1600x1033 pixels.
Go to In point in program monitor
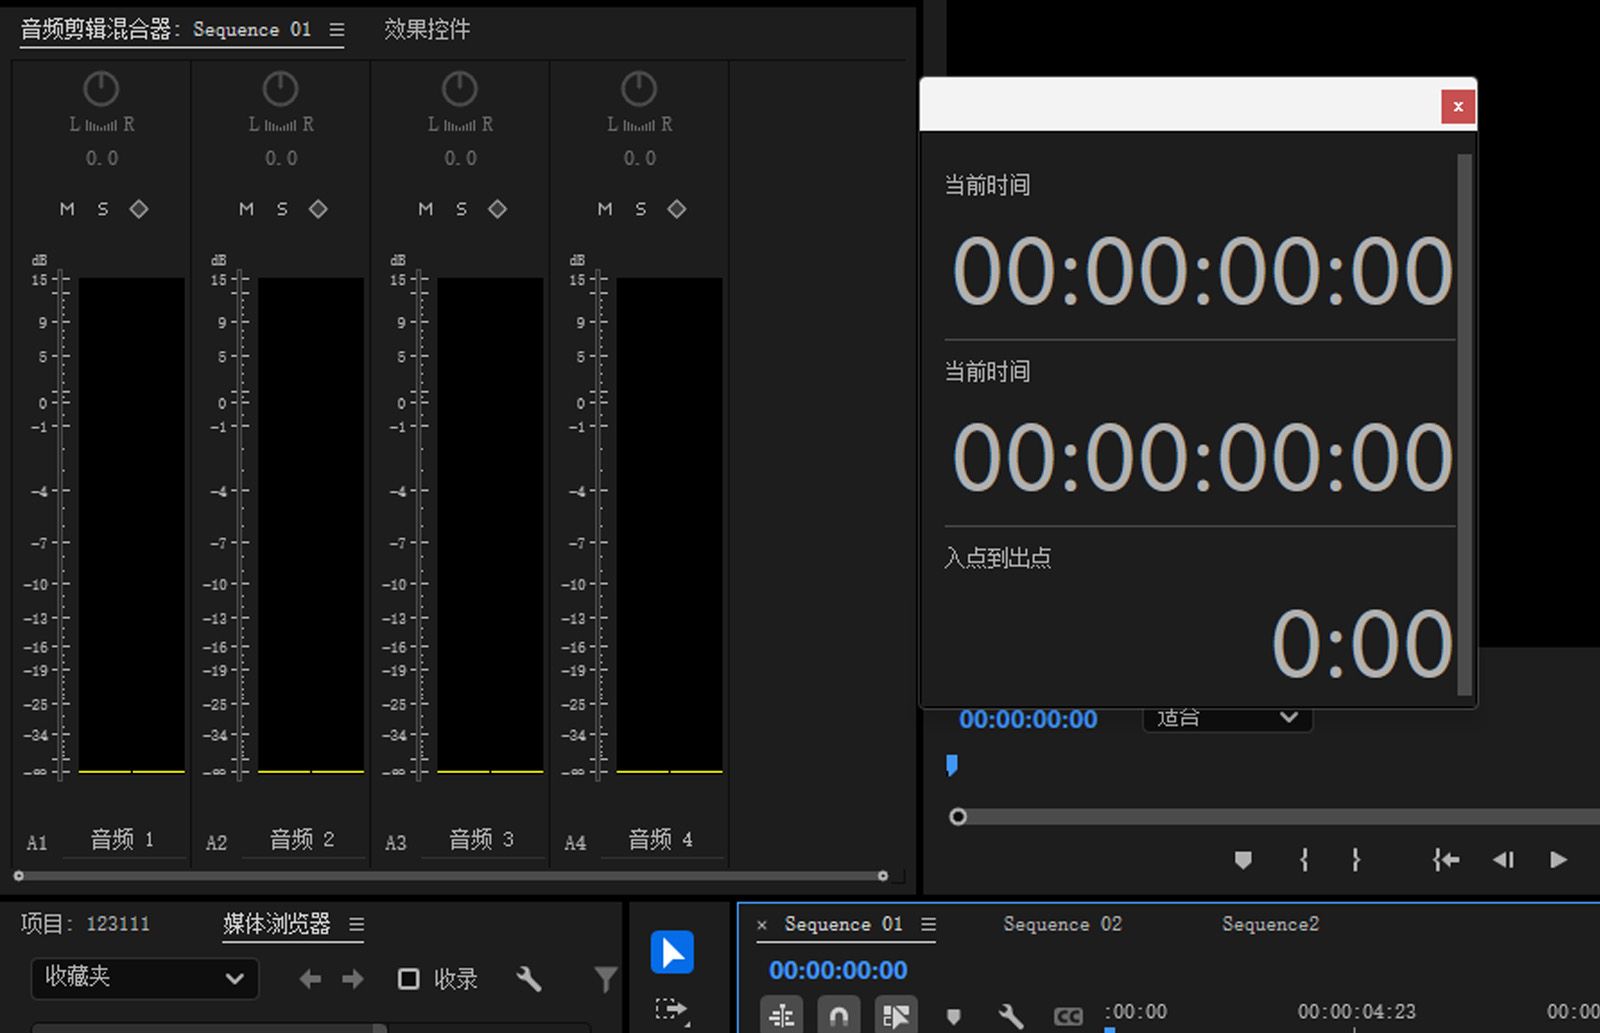click(x=1446, y=860)
